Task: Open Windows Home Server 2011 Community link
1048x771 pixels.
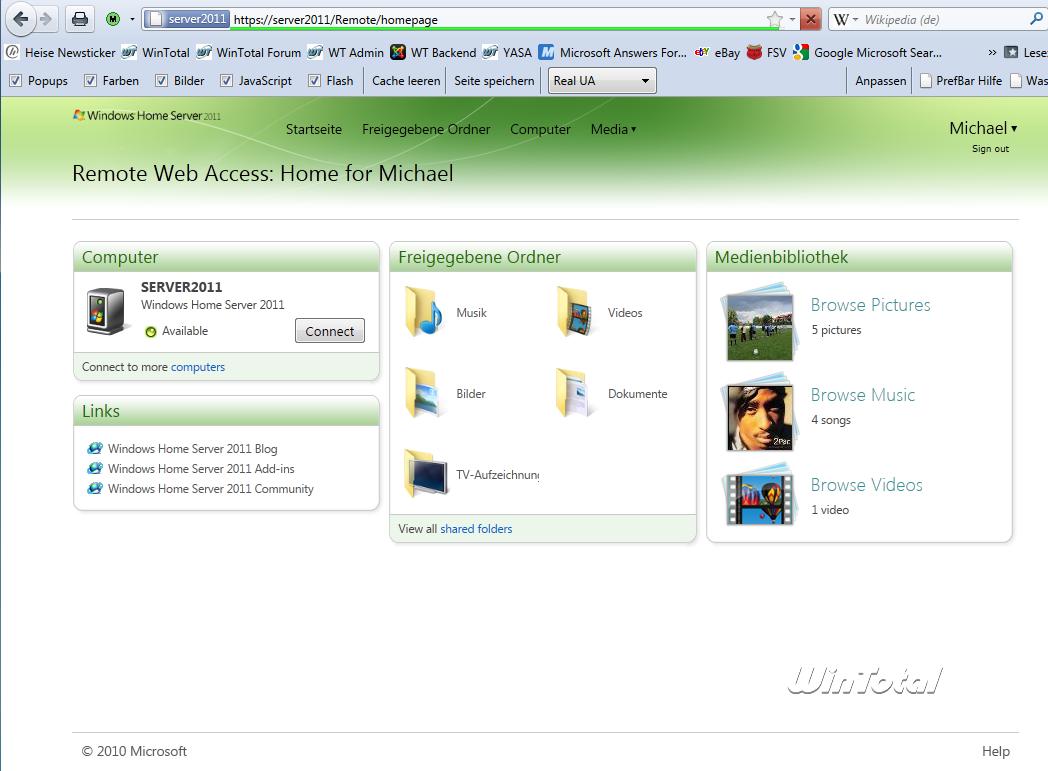Action: (x=211, y=488)
